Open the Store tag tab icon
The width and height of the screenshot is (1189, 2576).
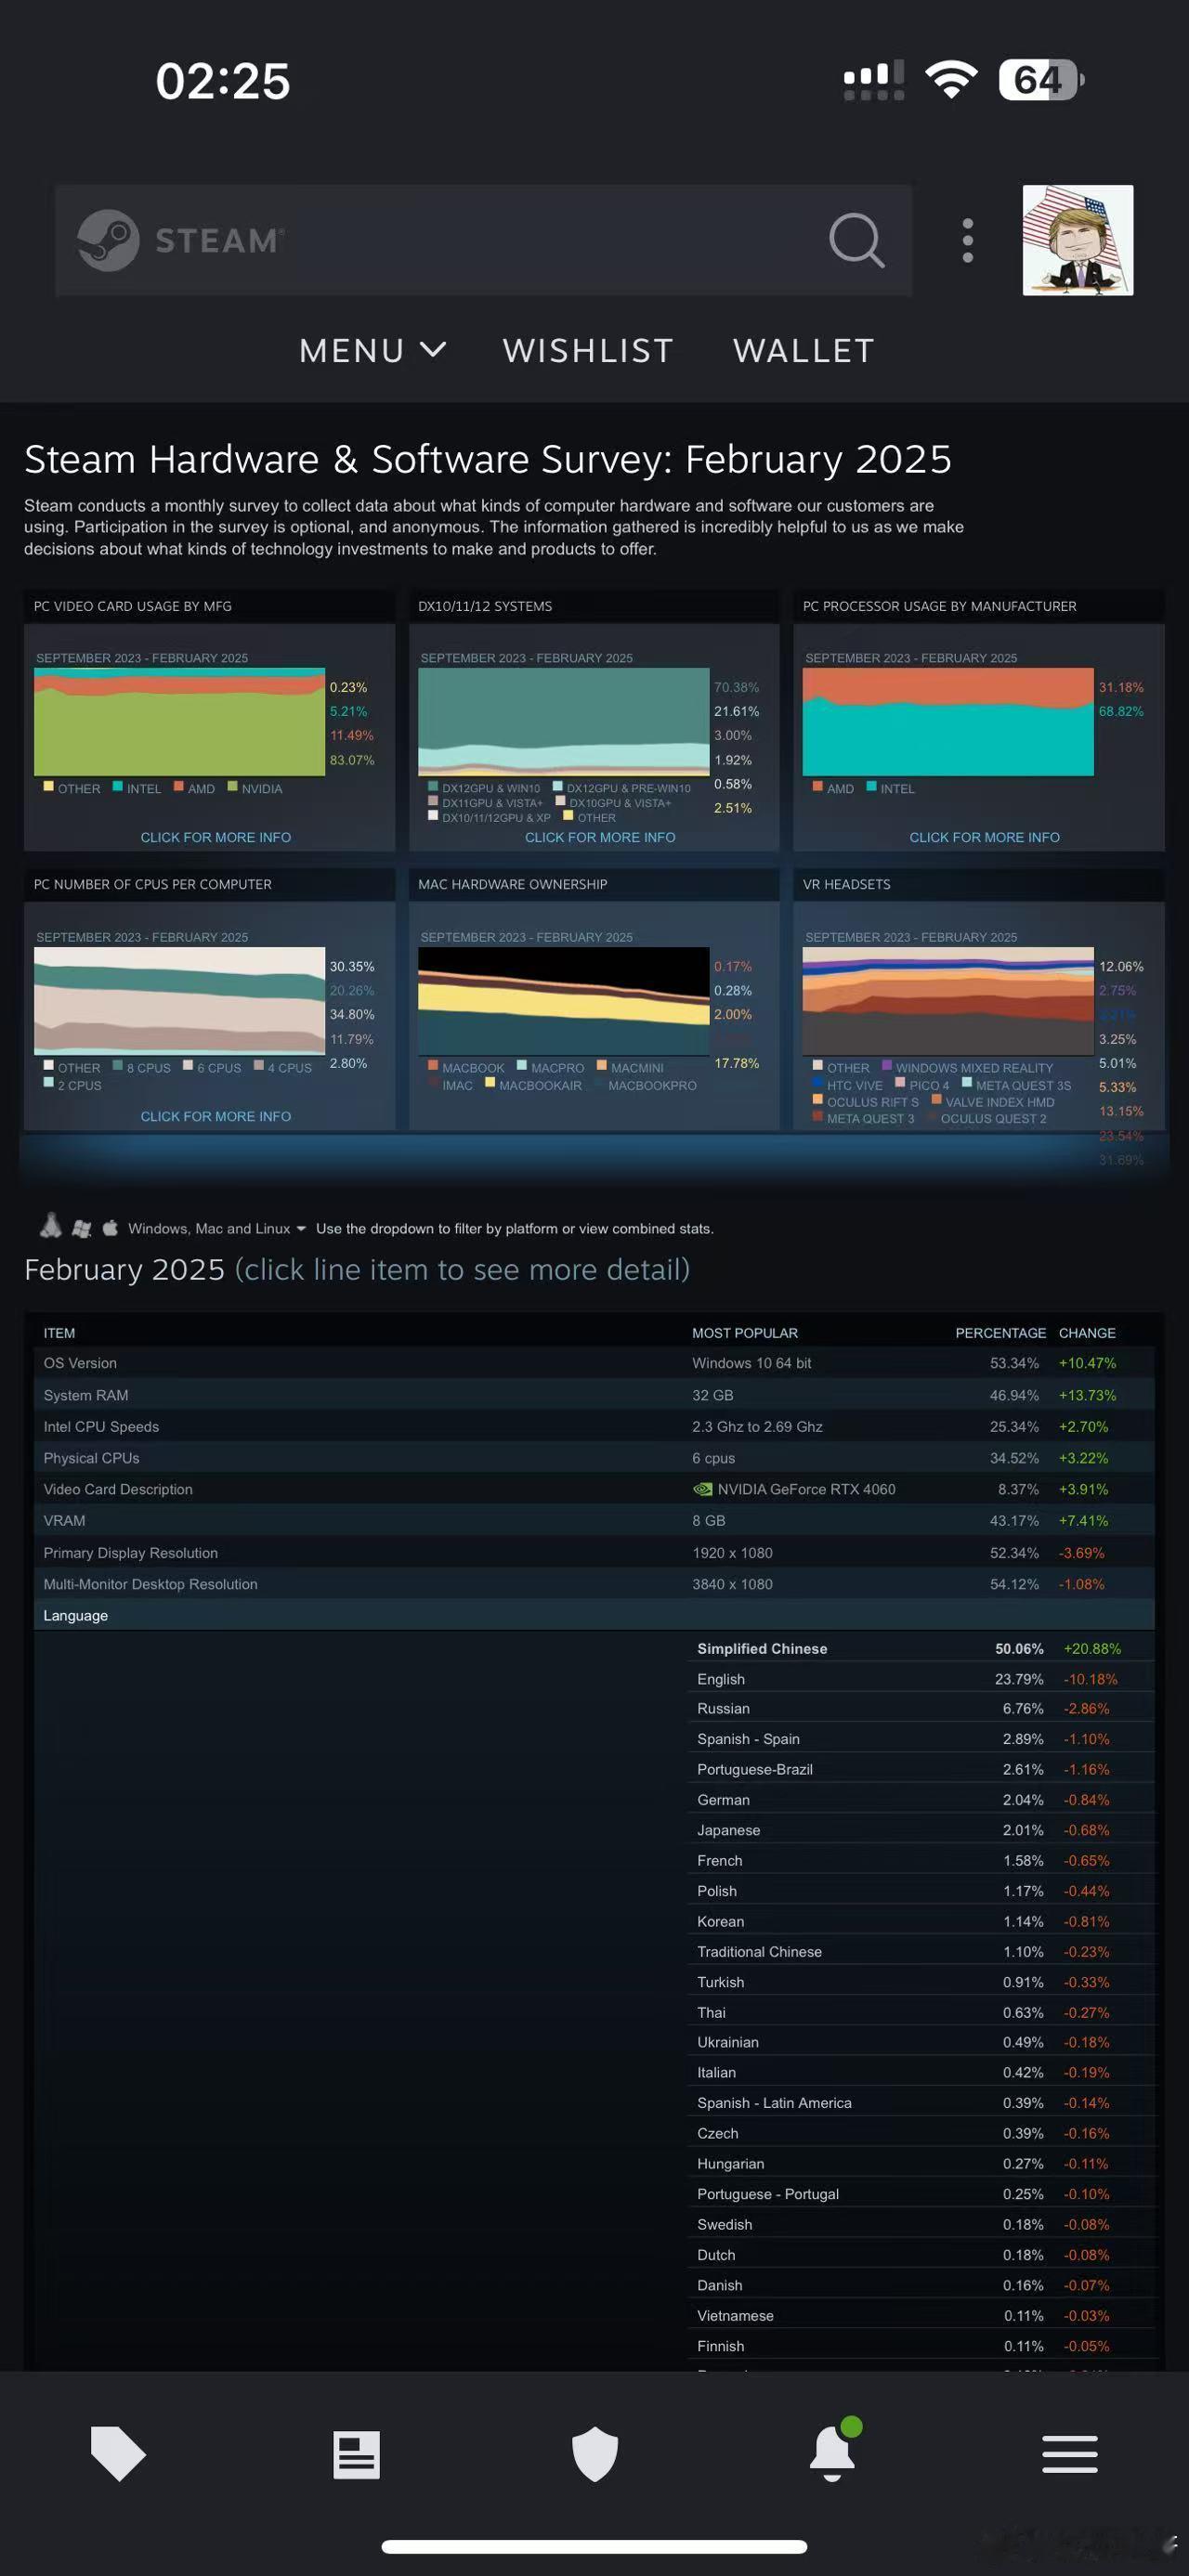(x=118, y=2453)
